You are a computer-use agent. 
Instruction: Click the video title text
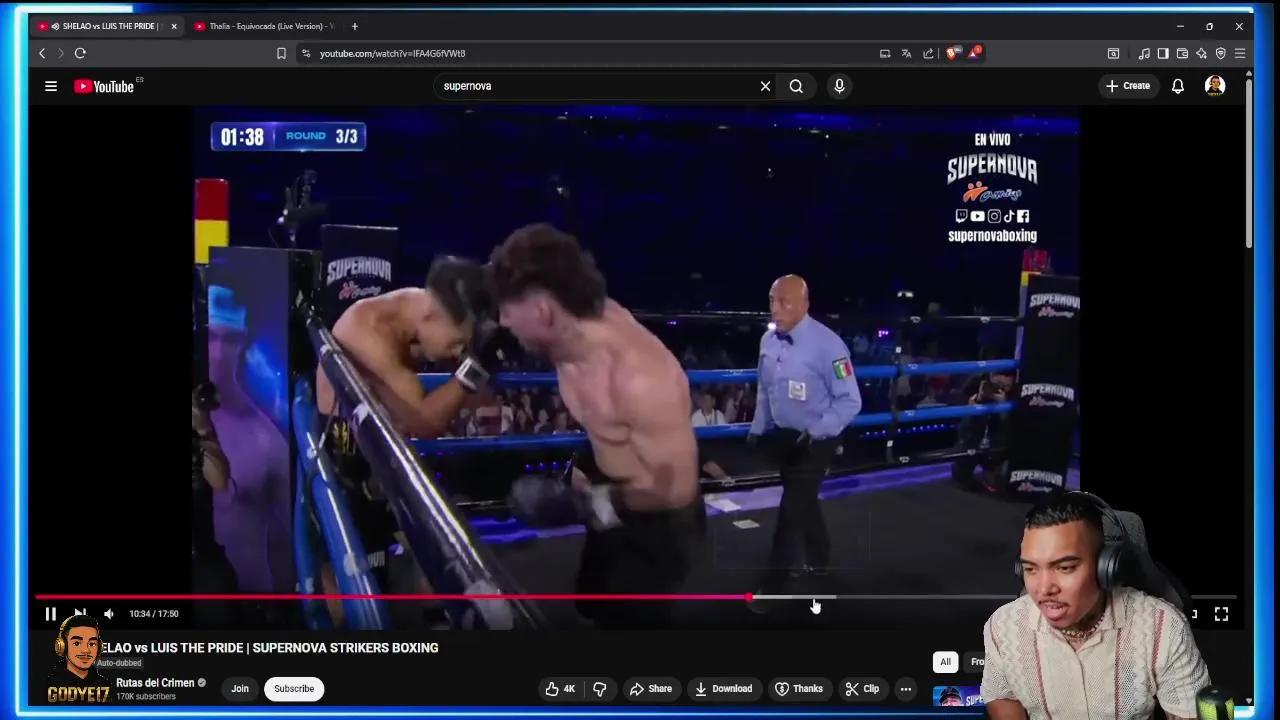pyautogui.click(x=269, y=648)
